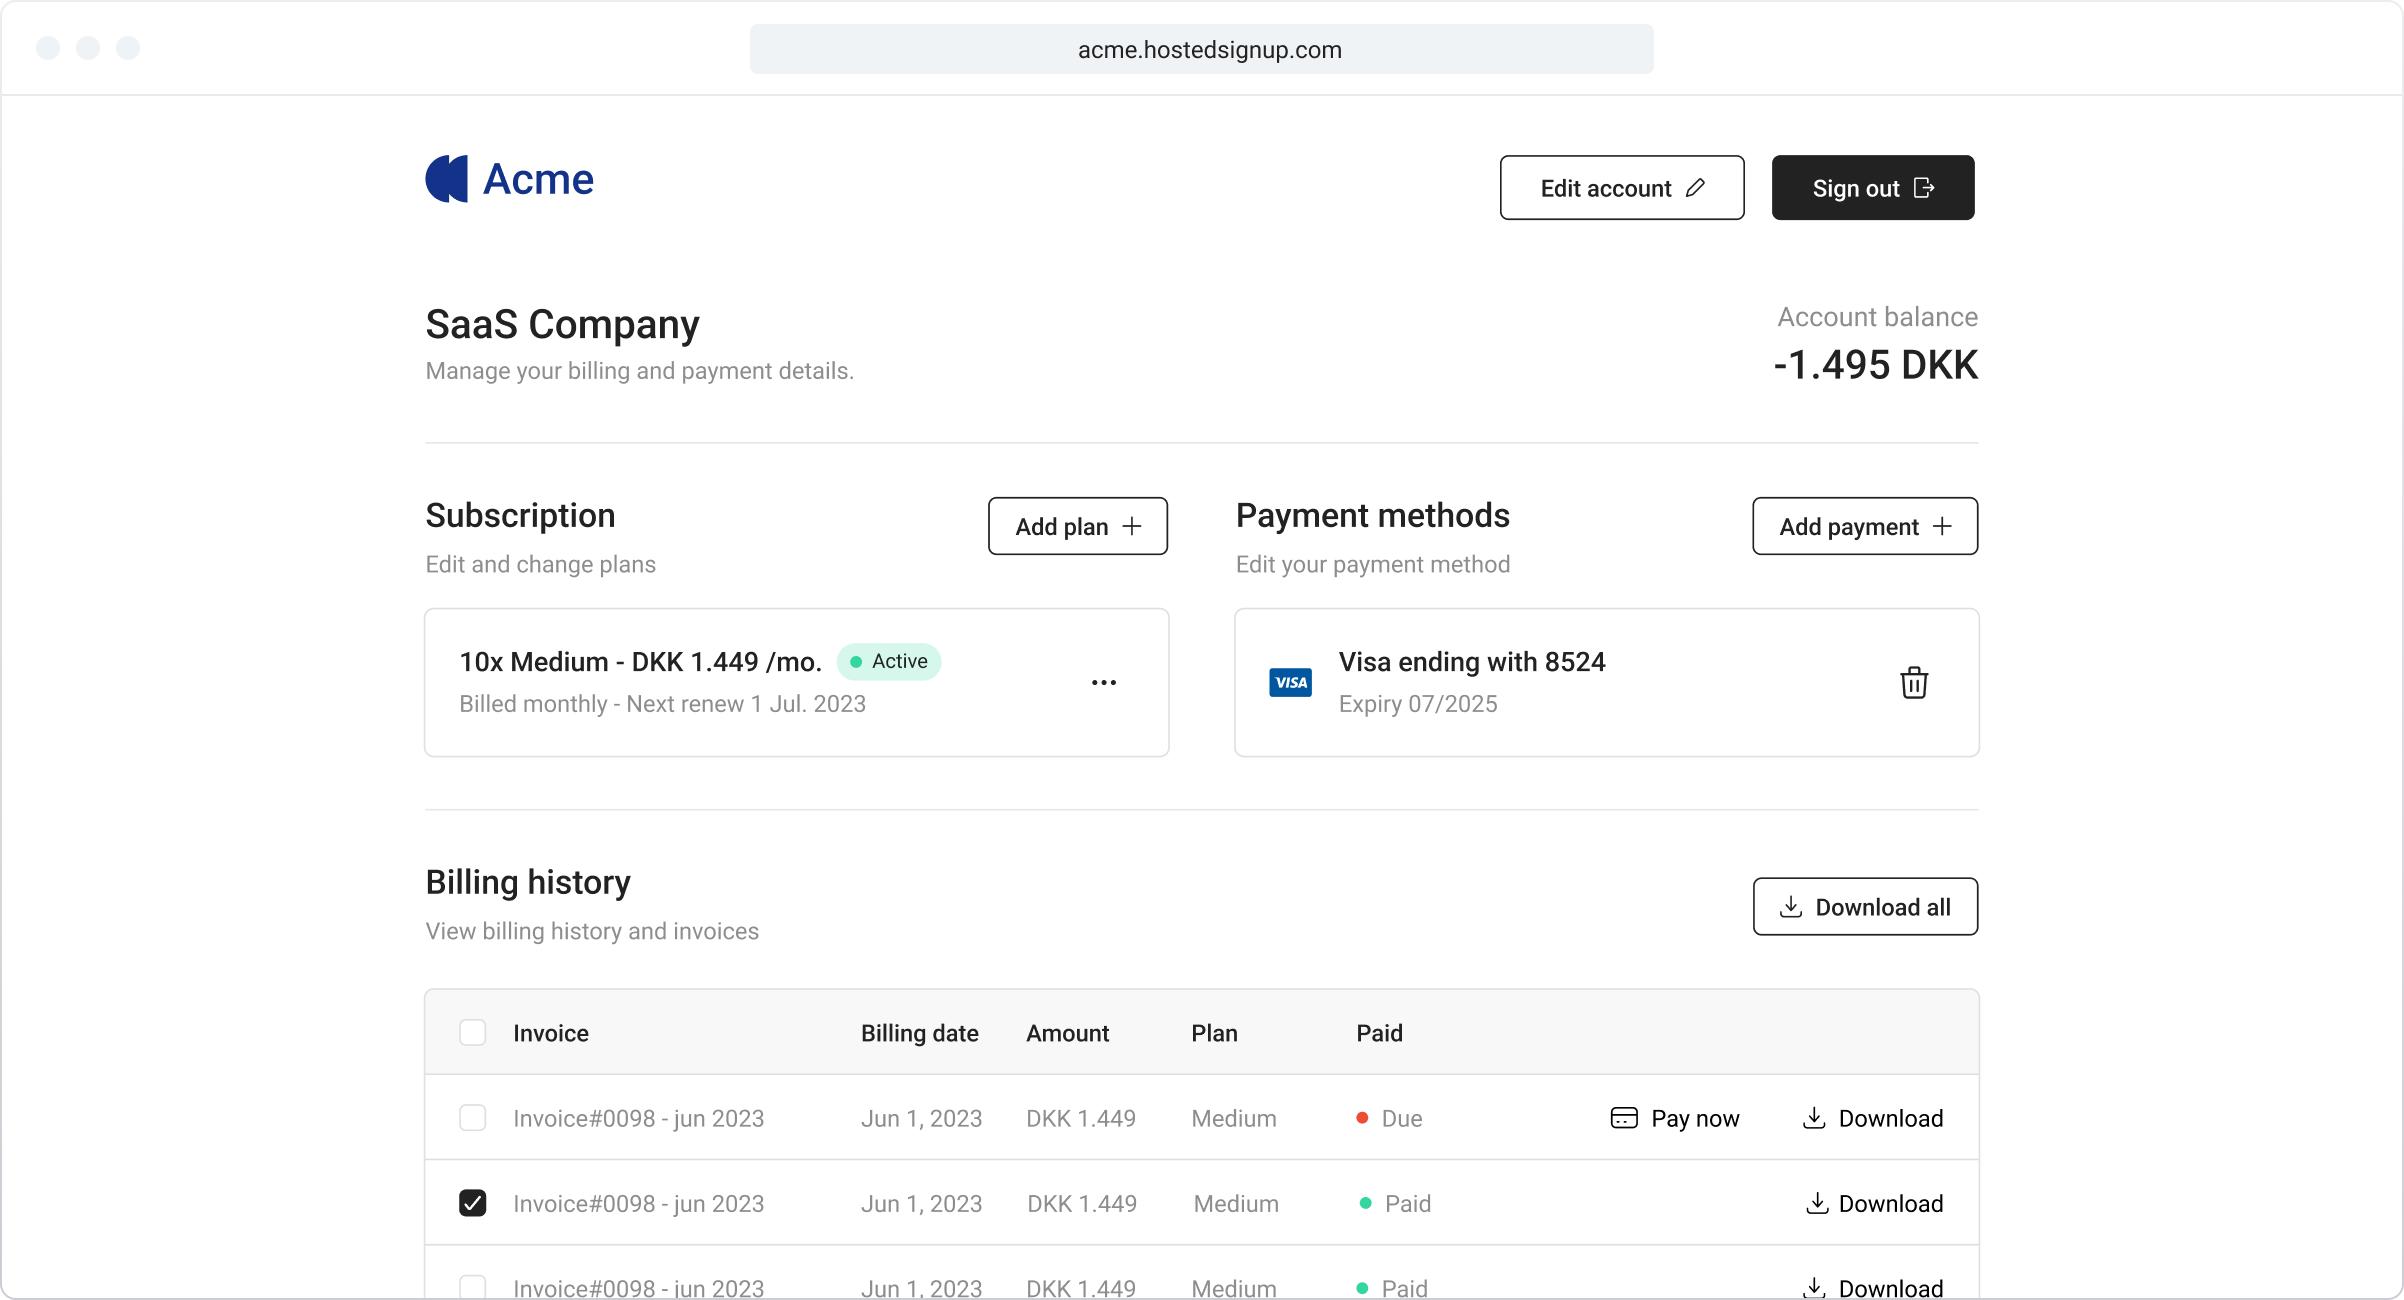
Task: Open the three-dot menu on Medium plan
Action: 1104,682
